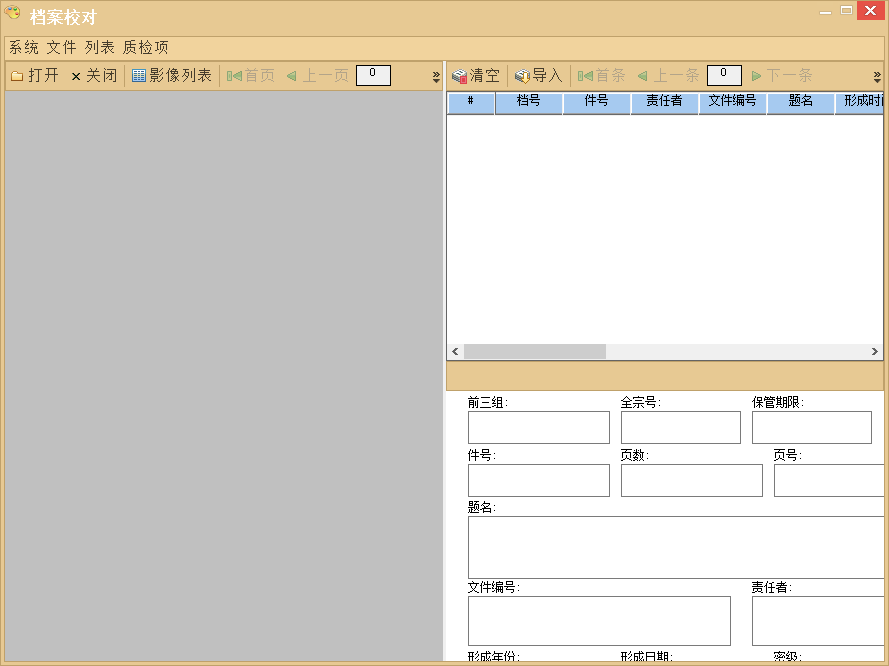Open the 系统 menu

coord(24,48)
